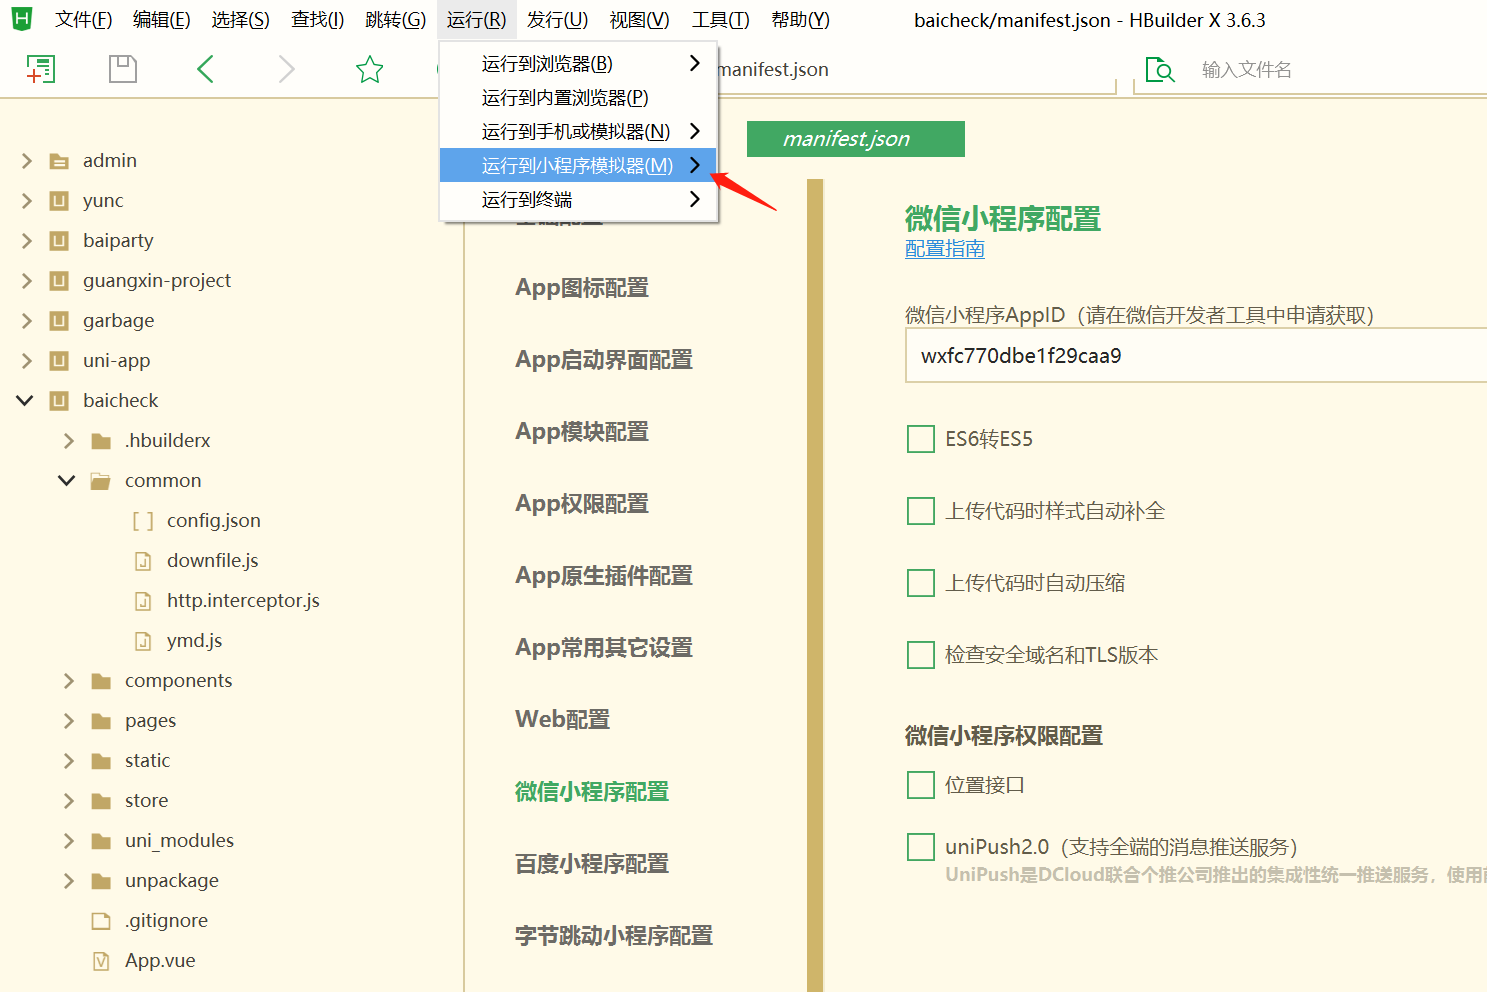The height and width of the screenshot is (992, 1487).
Task: Choose 运行到内置浏览器(P) menu entry
Action: [579, 98]
